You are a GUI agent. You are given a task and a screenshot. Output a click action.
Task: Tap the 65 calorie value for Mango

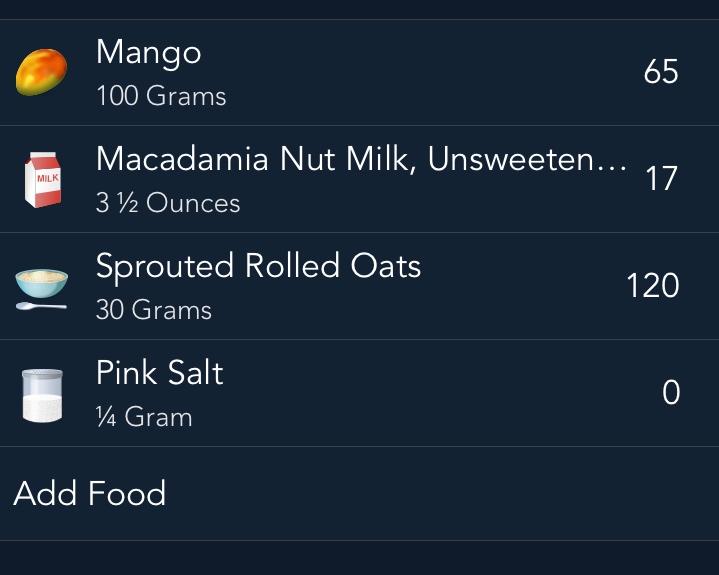pyautogui.click(x=661, y=72)
